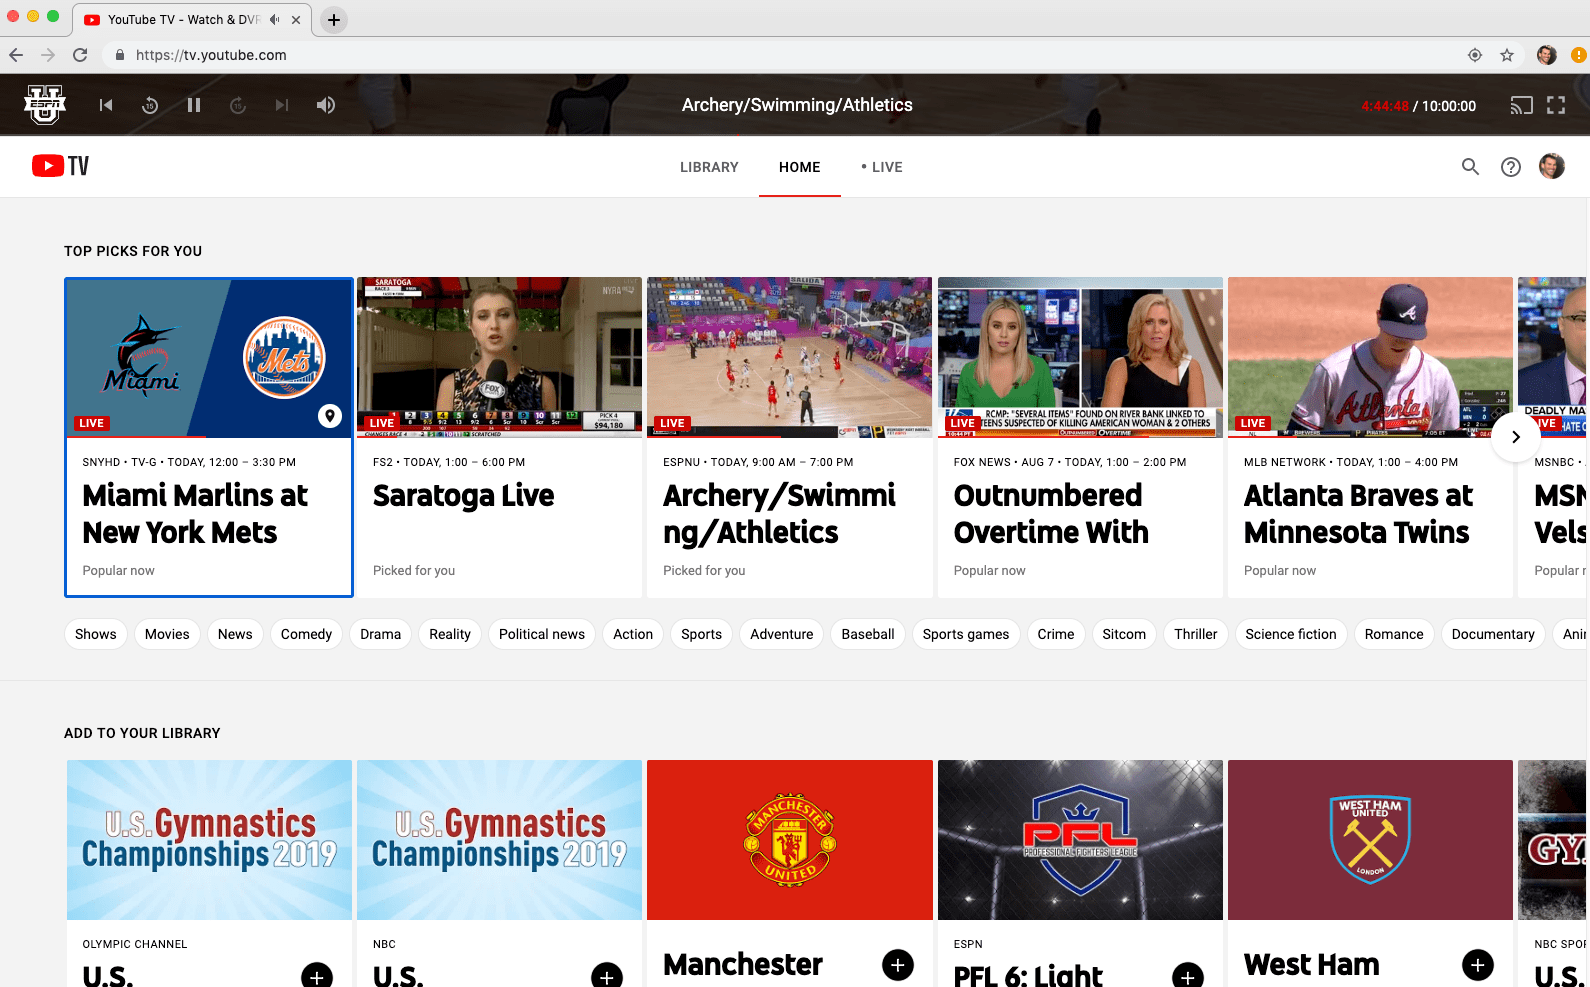Image resolution: width=1590 pixels, height=987 pixels.
Task: Filter by the Shows chip
Action: click(96, 634)
